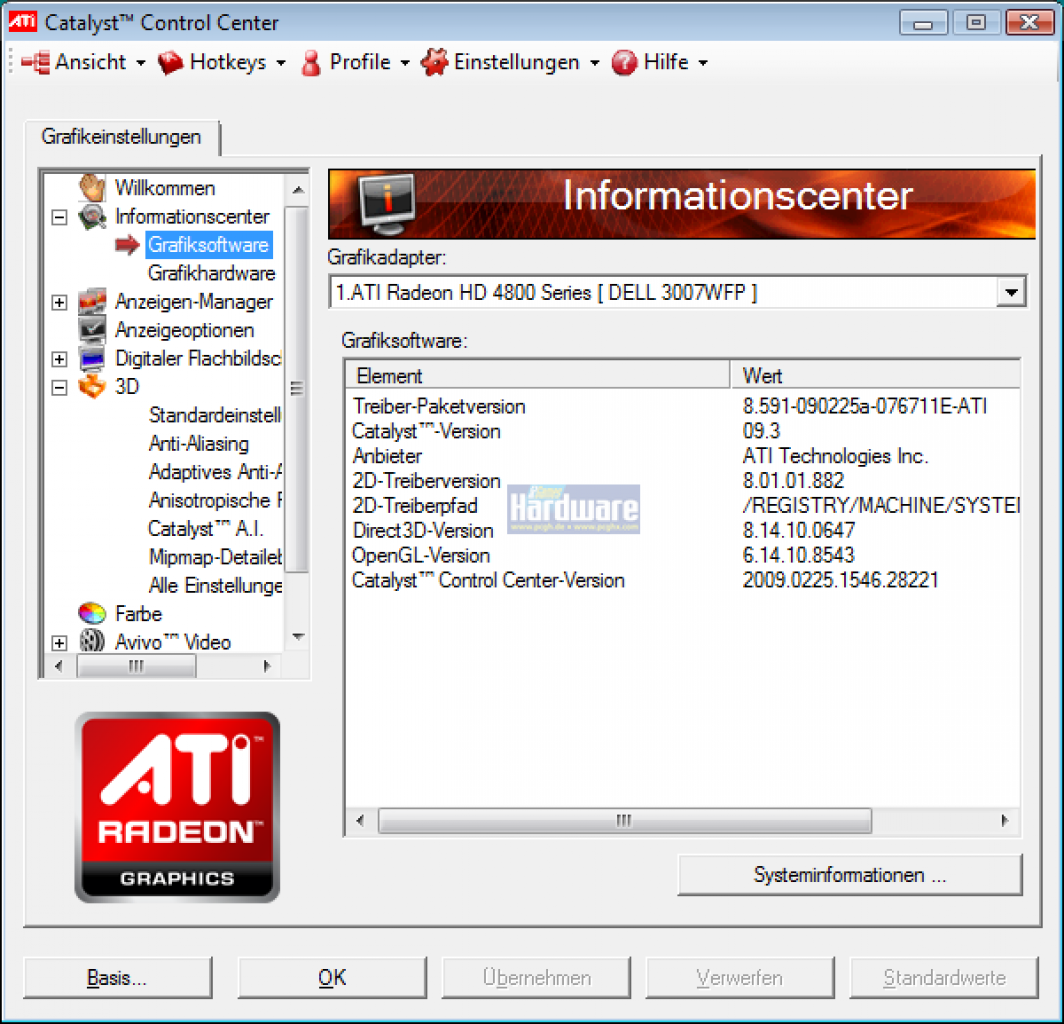The height and width of the screenshot is (1024, 1064).
Task: Click the Einstellungen gear icon
Action: 434,62
